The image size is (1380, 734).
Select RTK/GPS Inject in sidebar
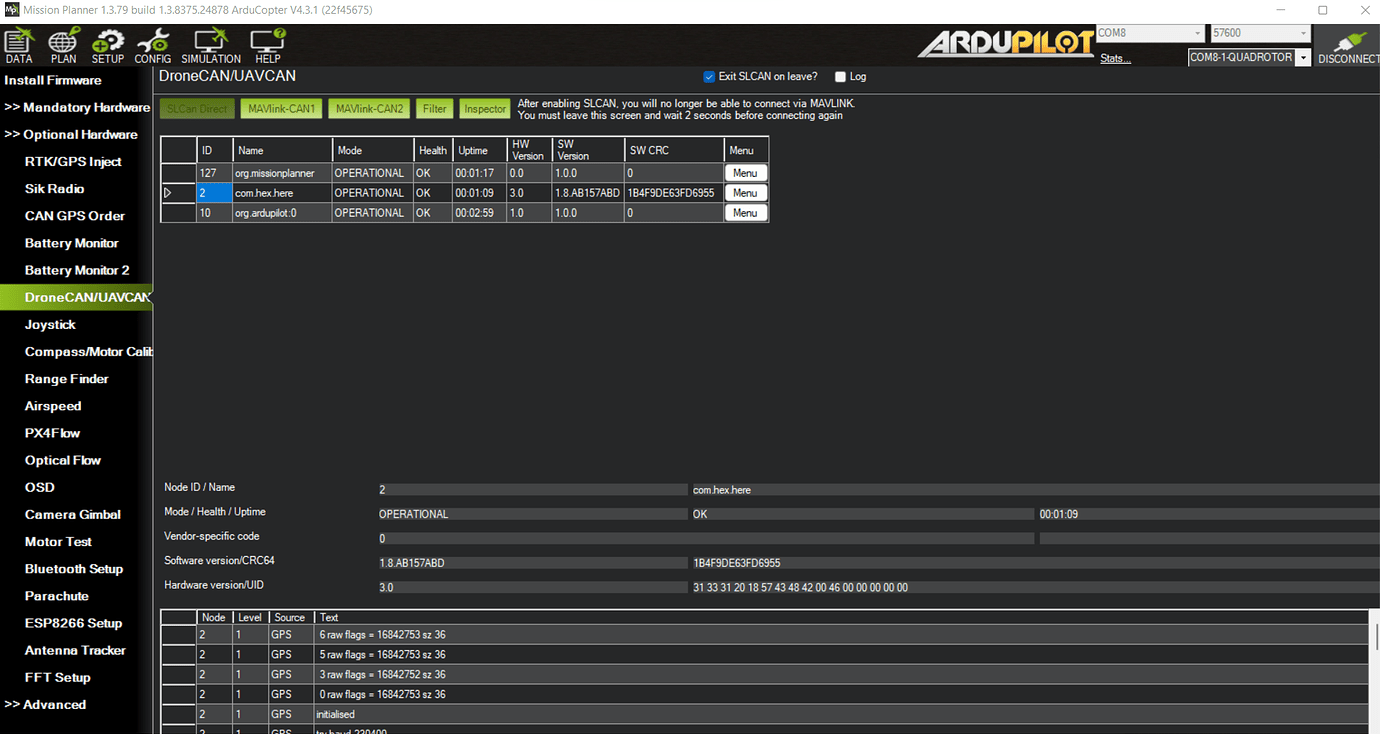coord(73,161)
